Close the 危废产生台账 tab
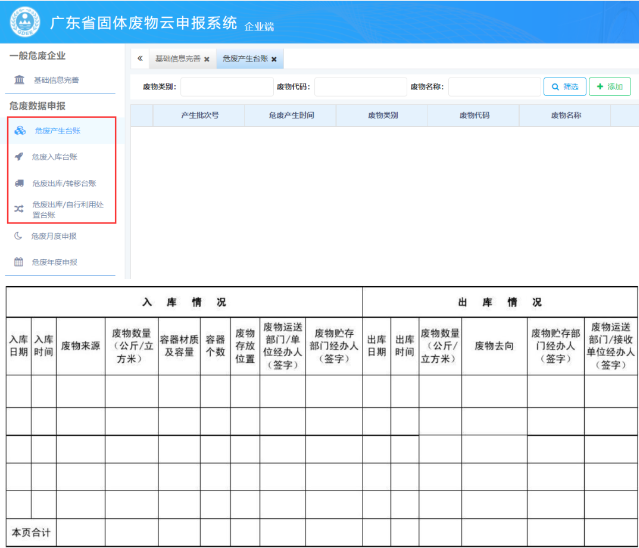Viewport: 639px width, 548px height. (x=274, y=59)
